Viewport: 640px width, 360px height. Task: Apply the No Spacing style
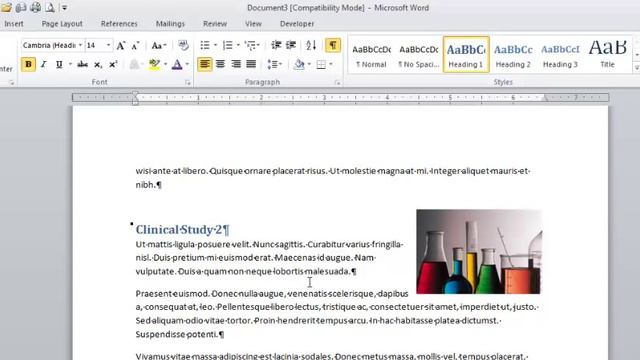(x=418, y=55)
